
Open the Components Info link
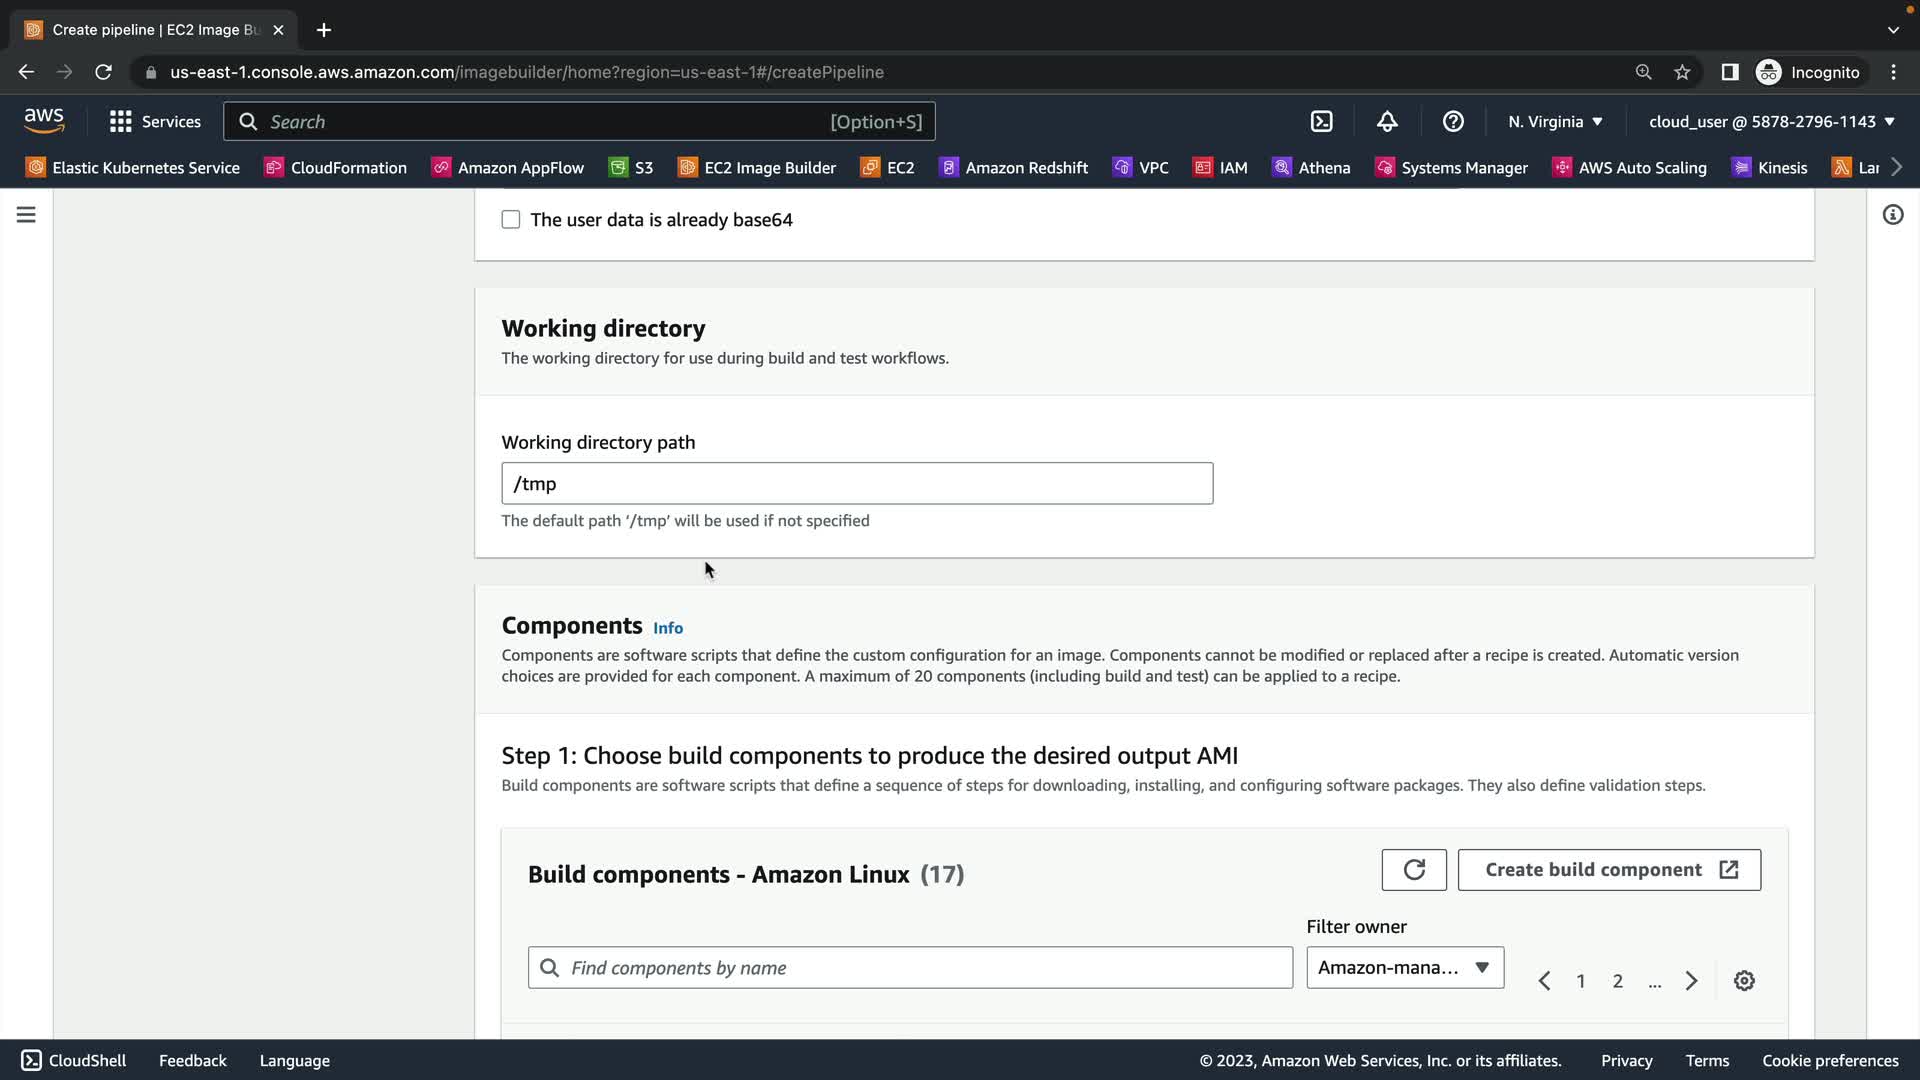tap(667, 628)
